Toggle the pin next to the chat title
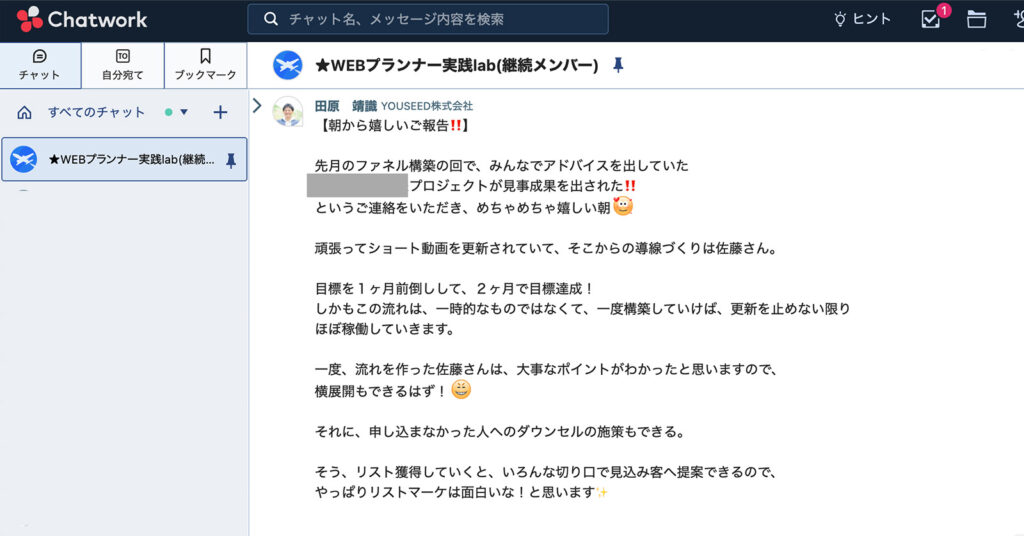 [x=618, y=66]
